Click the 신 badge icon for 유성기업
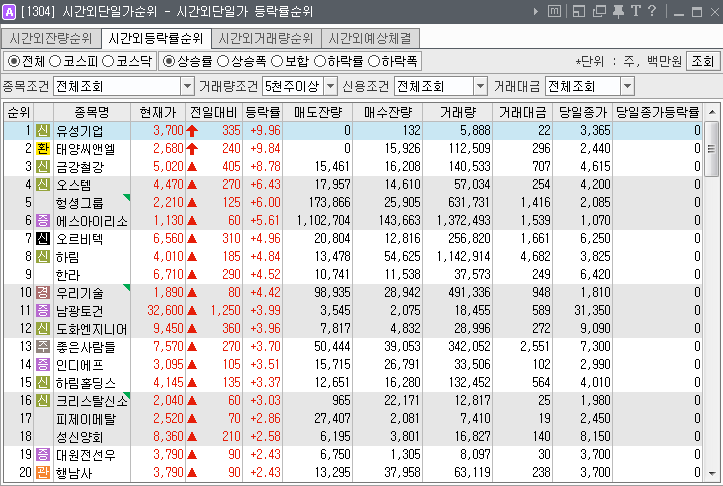The height and width of the screenshot is (486, 723). pyautogui.click(x=43, y=130)
